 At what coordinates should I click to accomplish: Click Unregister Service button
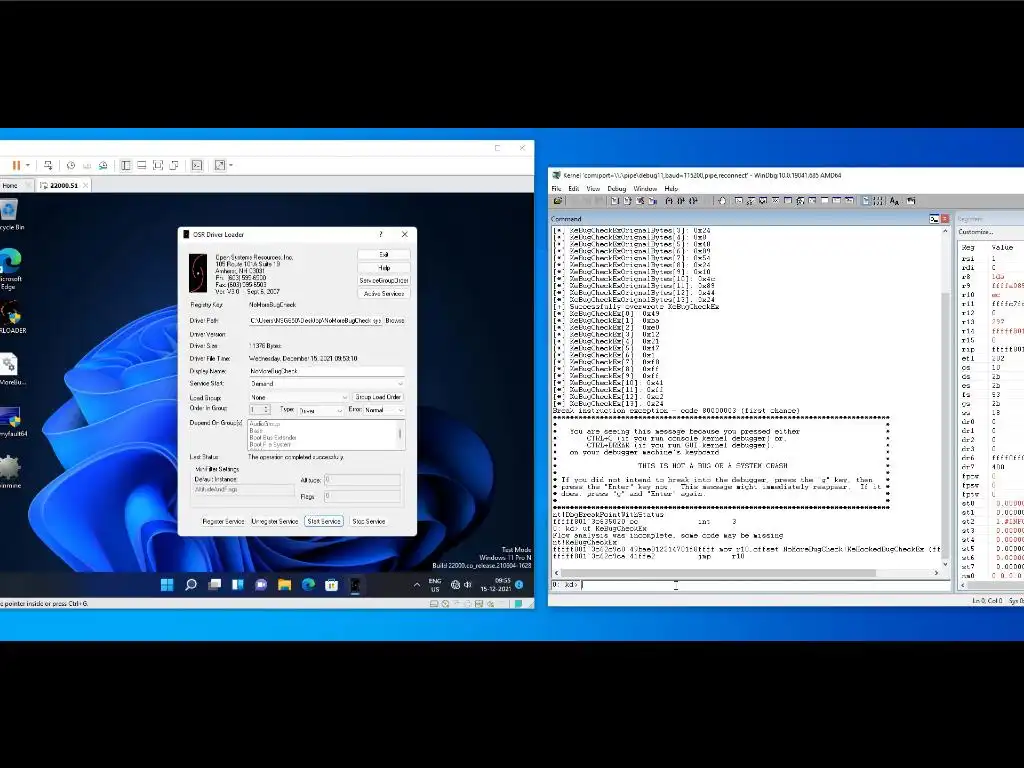[x=275, y=521]
